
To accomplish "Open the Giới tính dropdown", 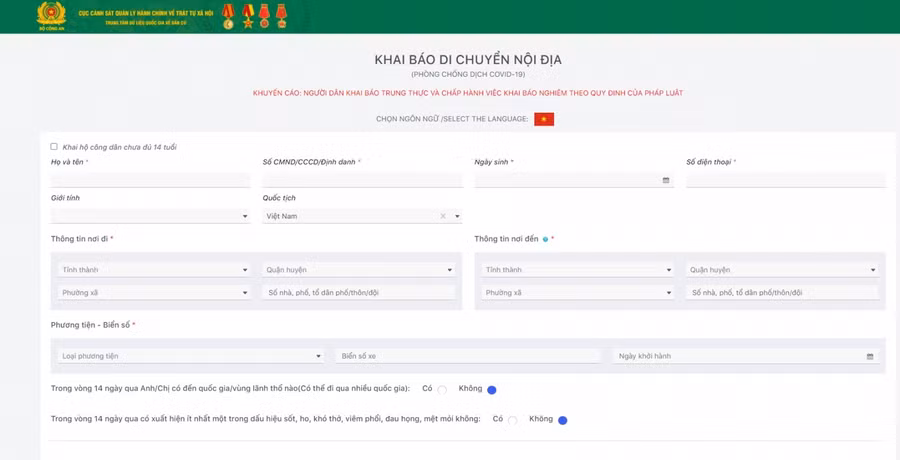I will [150, 217].
